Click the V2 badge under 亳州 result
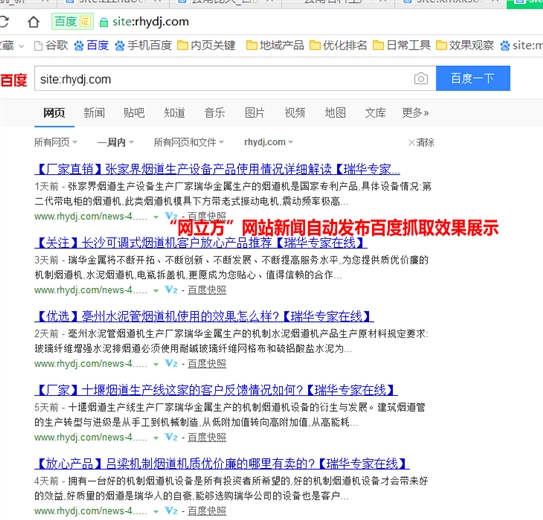This screenshot has width=543, height=520. pyautogui.click(x=171, y=364)
